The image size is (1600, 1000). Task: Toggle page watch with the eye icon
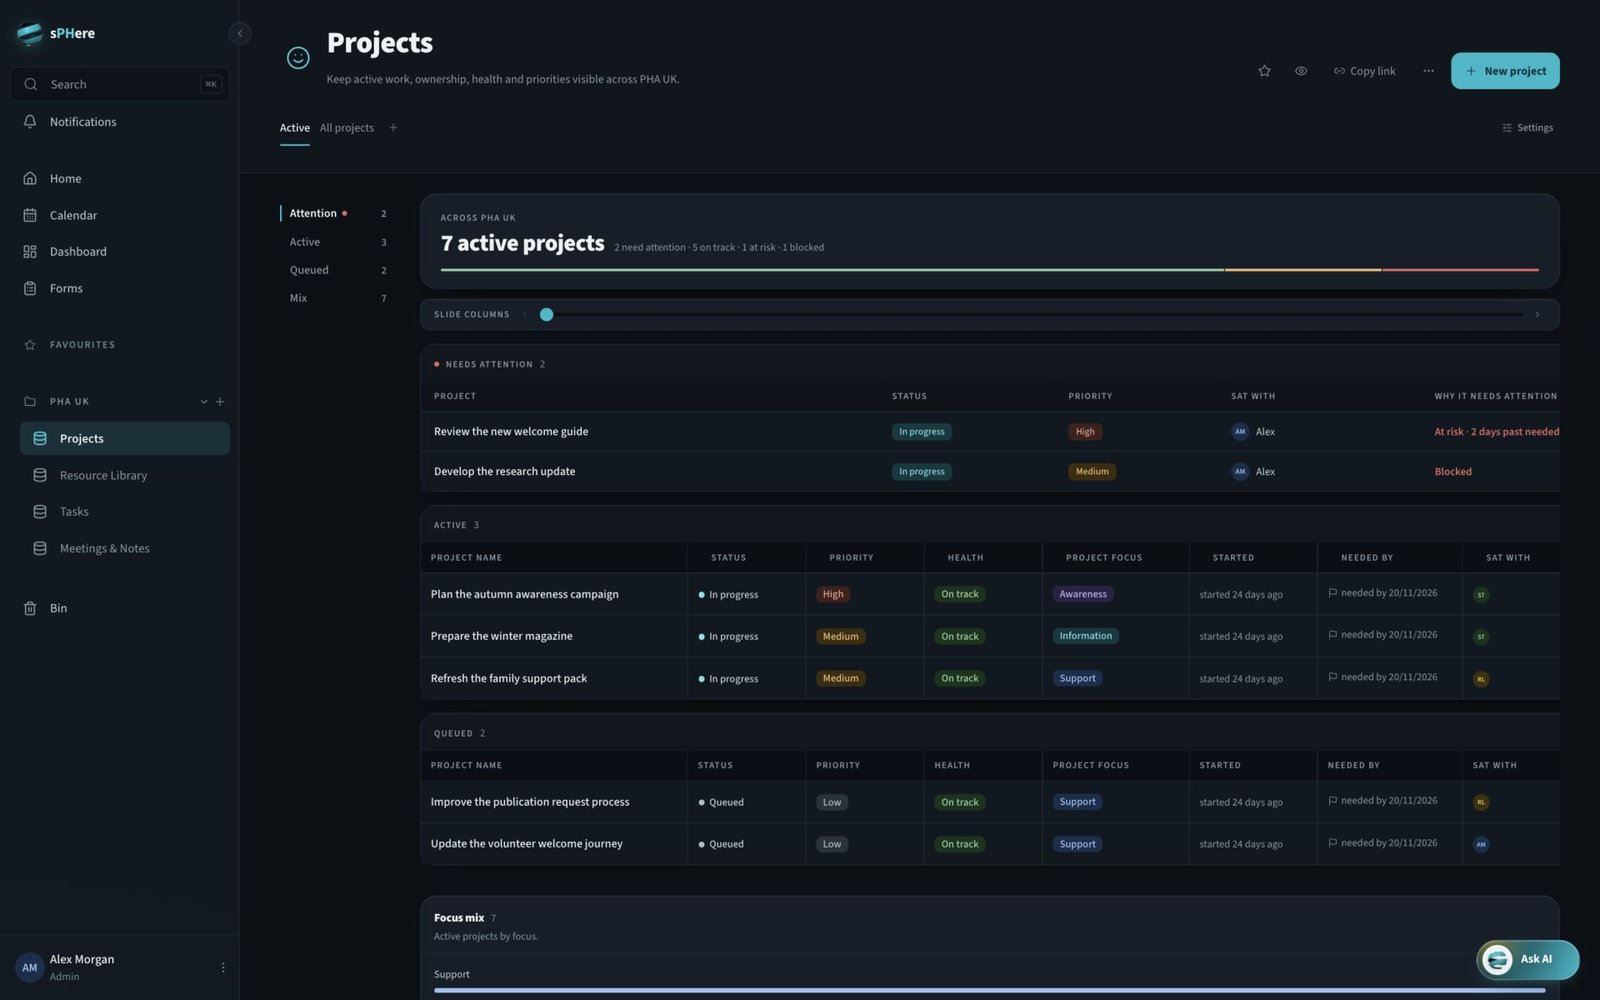(1301, 71)
